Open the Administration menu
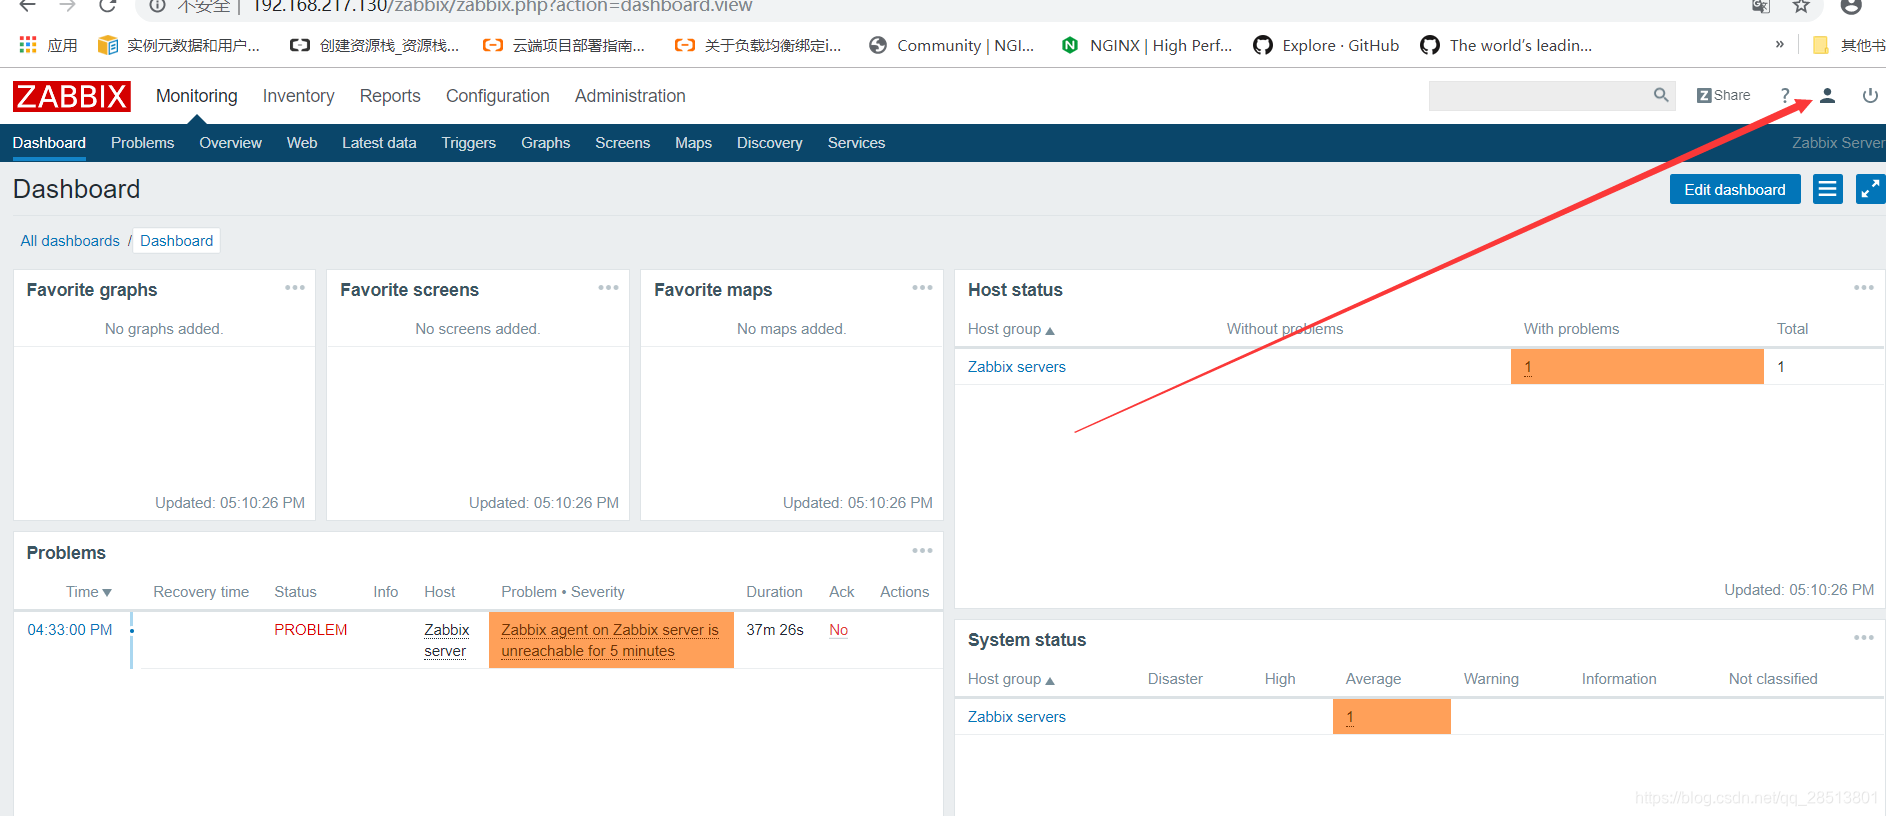 coord(630,96)
